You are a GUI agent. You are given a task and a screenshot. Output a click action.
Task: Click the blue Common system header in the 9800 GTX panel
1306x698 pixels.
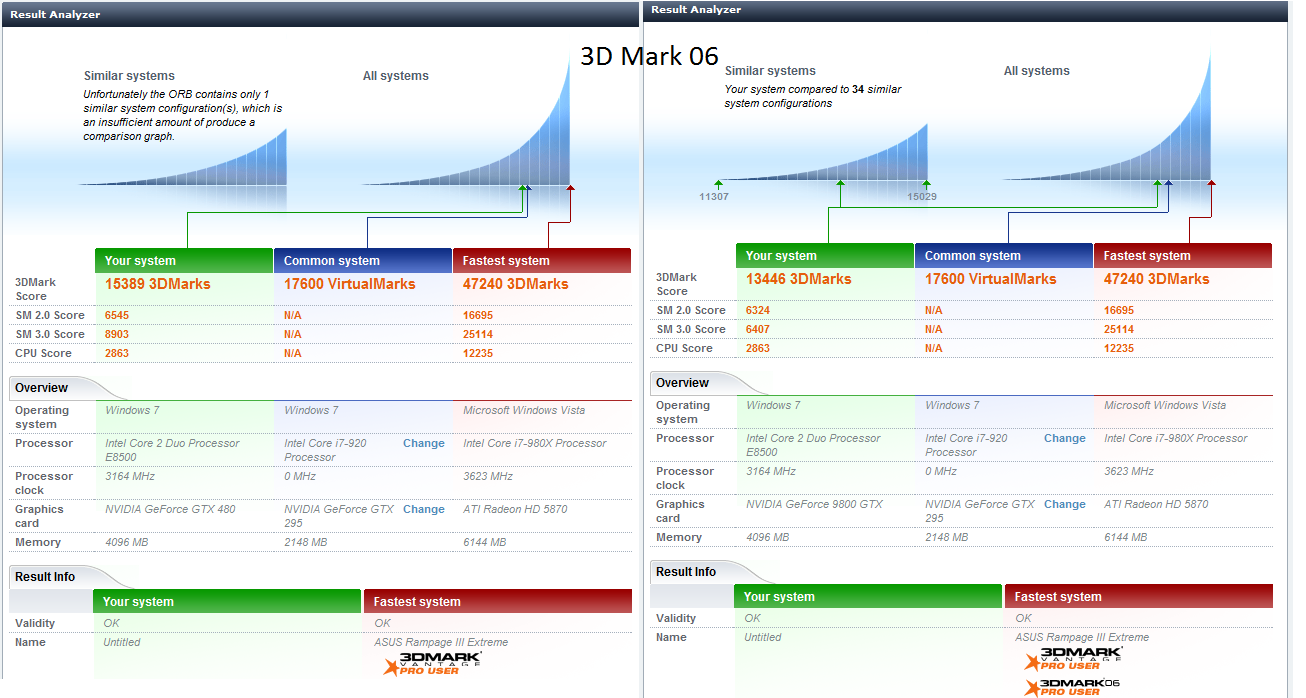(1004, 256)
